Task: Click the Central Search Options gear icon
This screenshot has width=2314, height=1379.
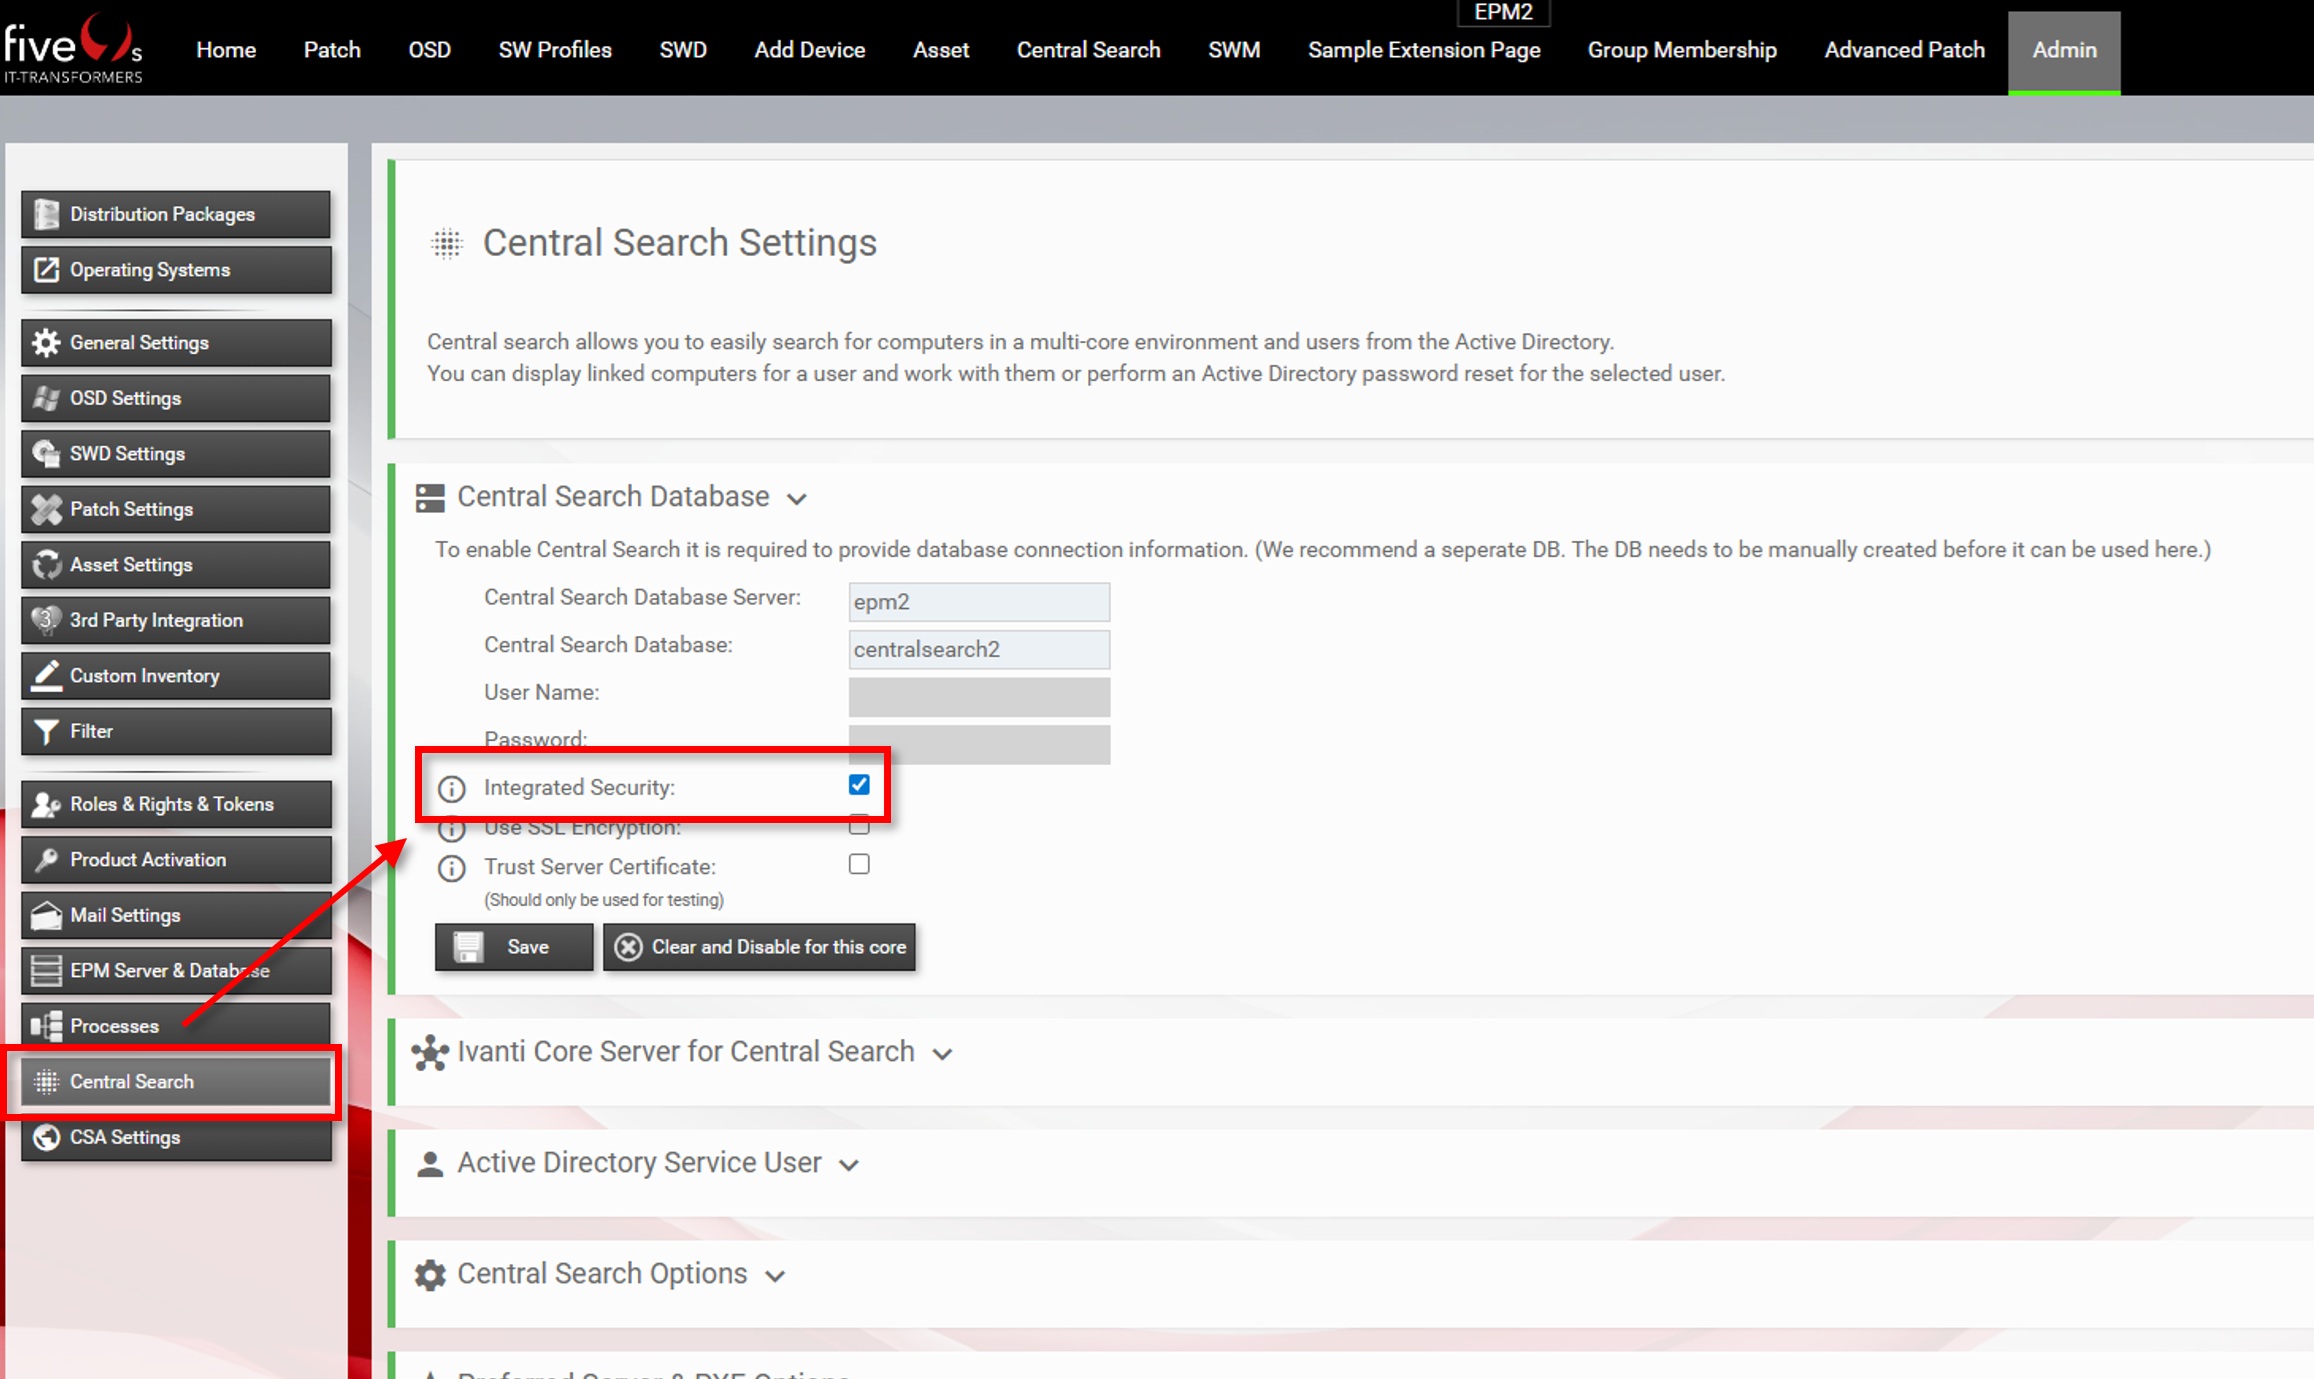Action: 430,1275
